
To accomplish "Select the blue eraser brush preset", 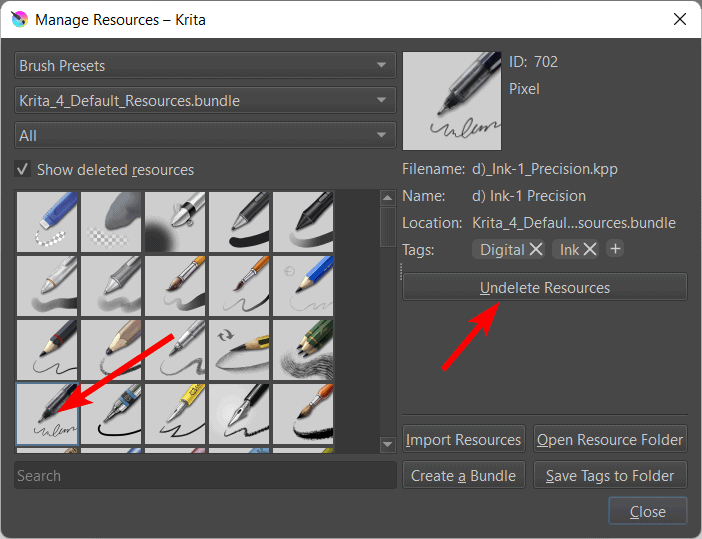I will (48, 222).
